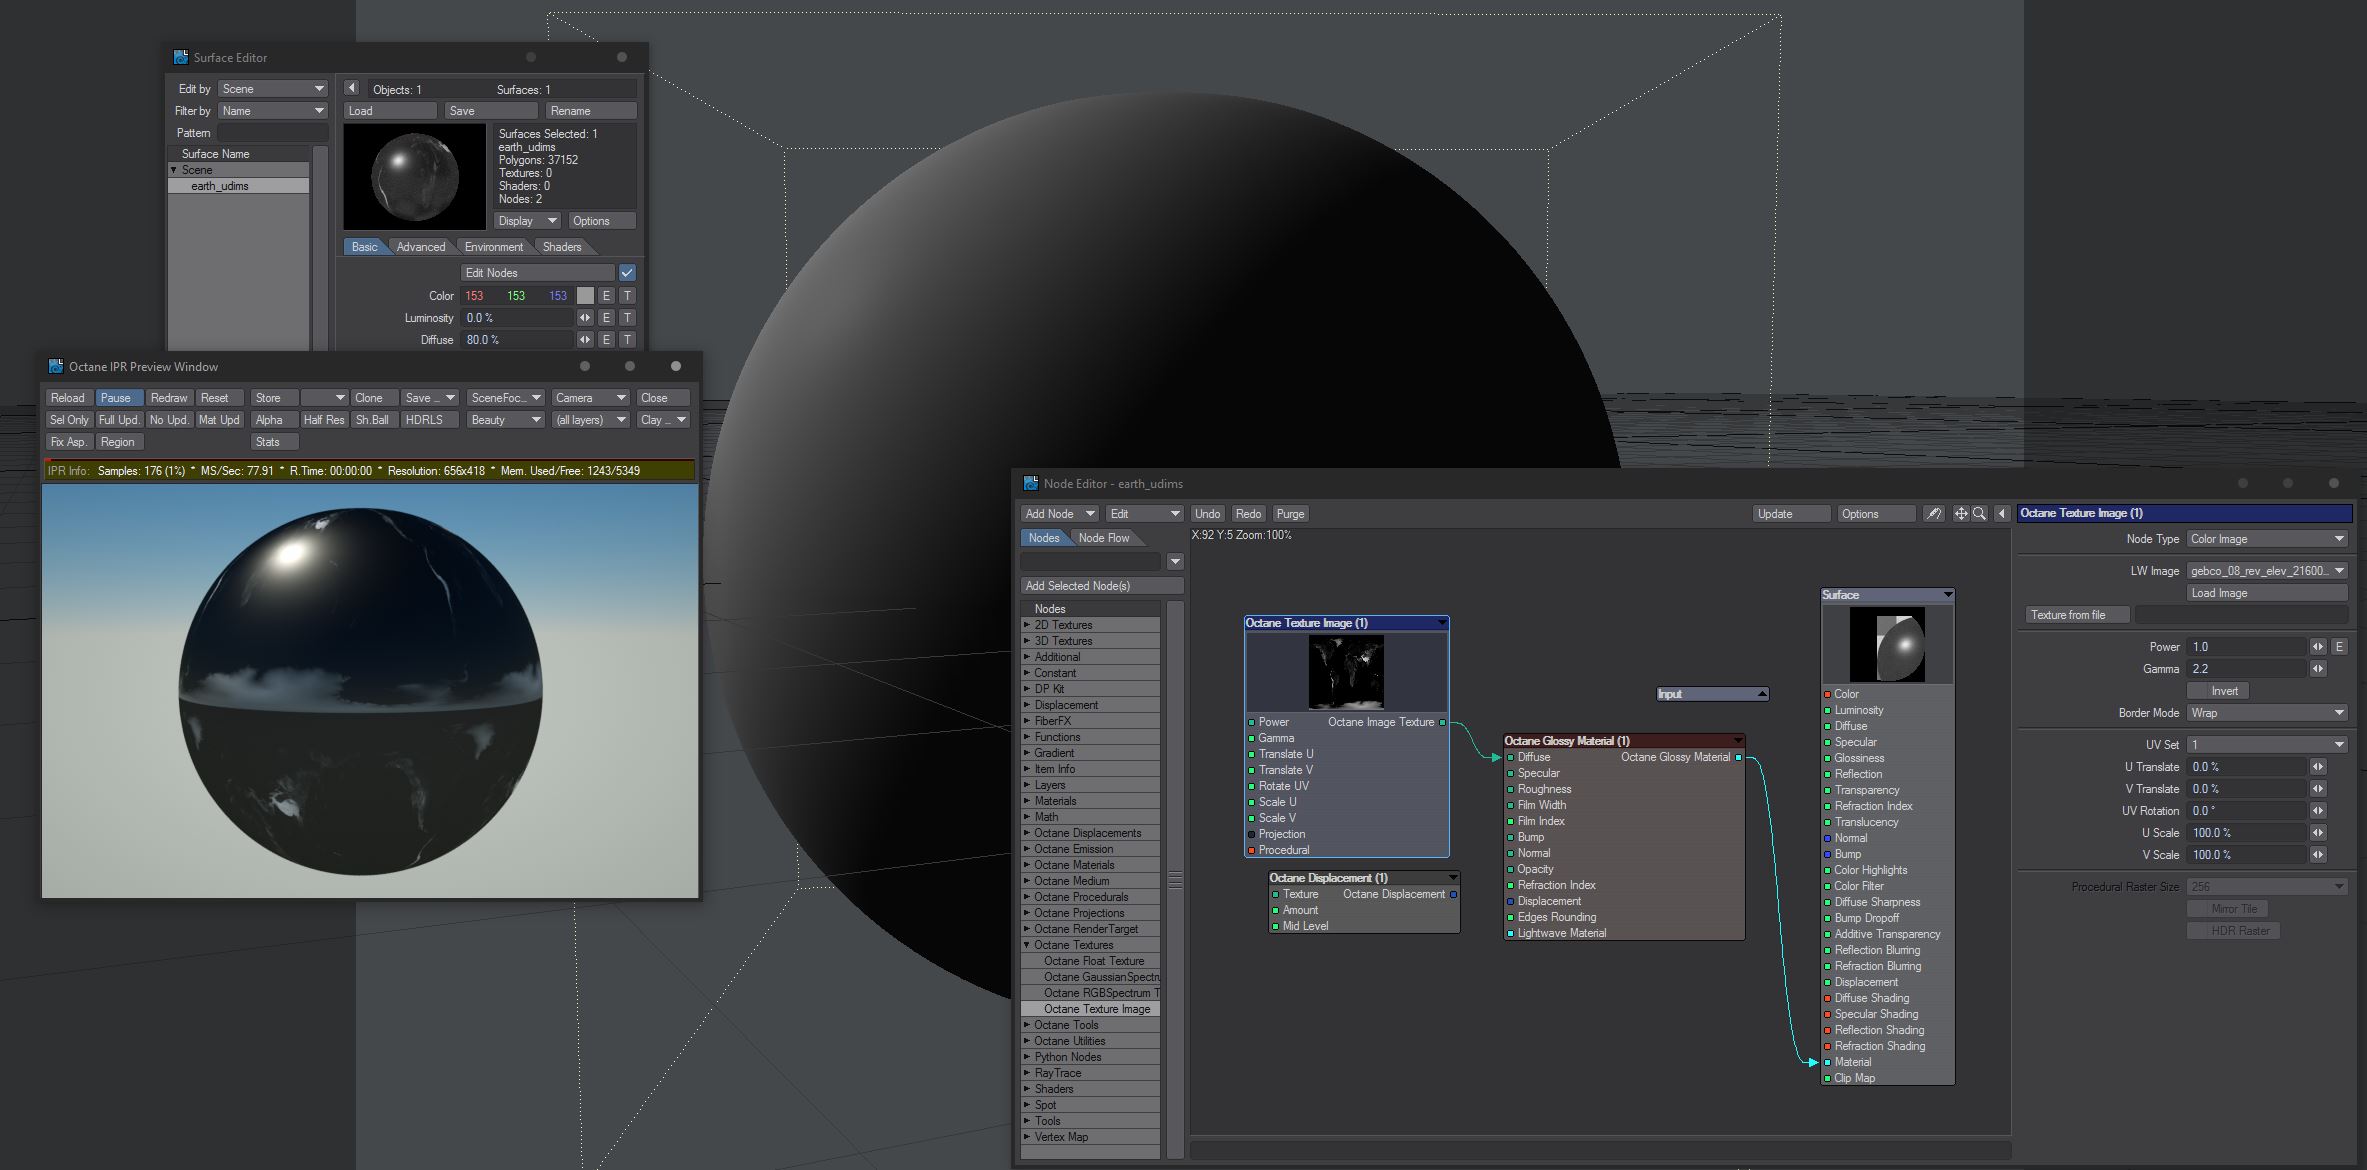
Task: Click the Luminosity envelope E button
Action: [606, 318]
